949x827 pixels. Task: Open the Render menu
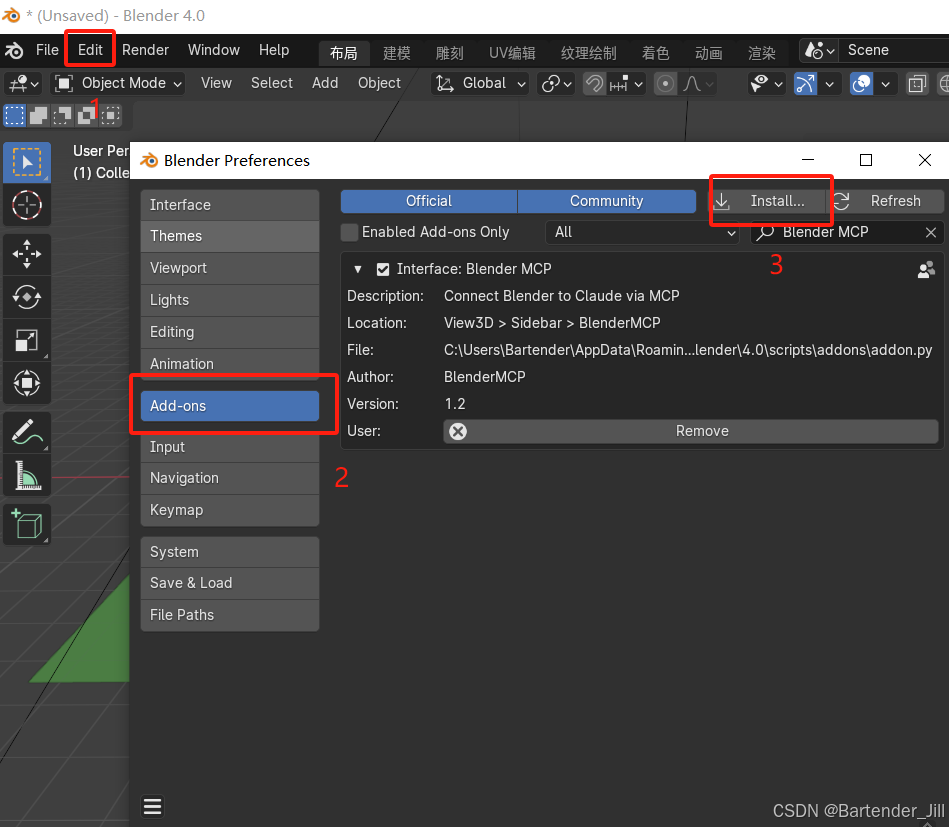pyautogui.click(x=145, y=50)
